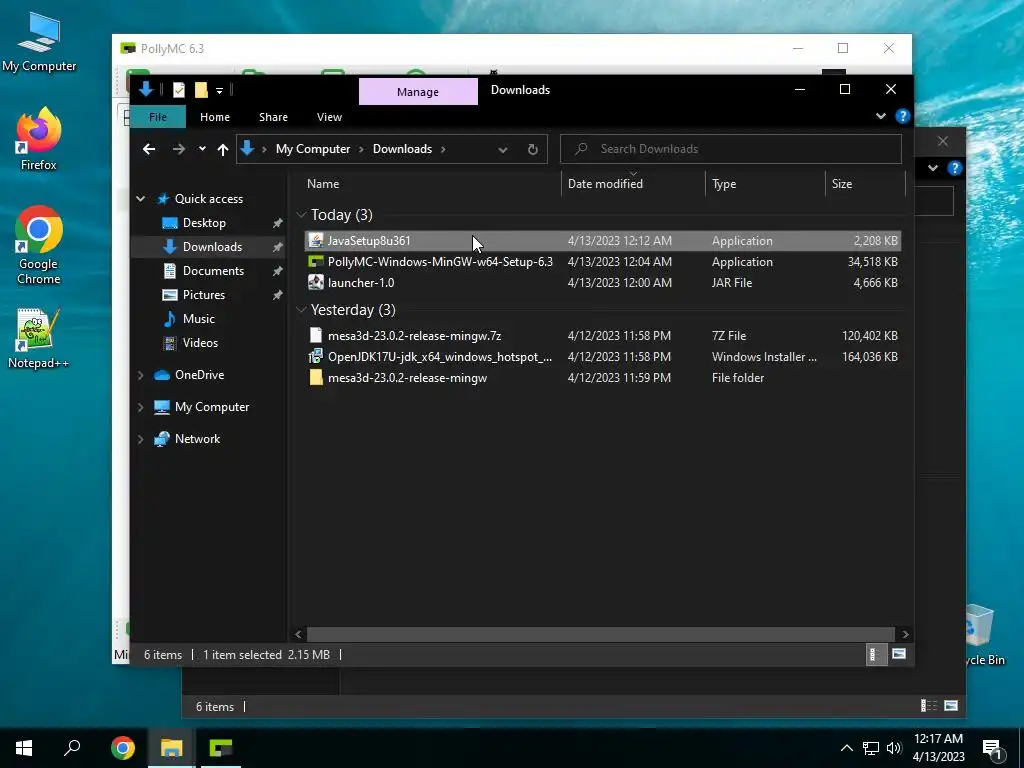
Task: Click the file list scroll right arrow
Action: (x=905, y=634)
